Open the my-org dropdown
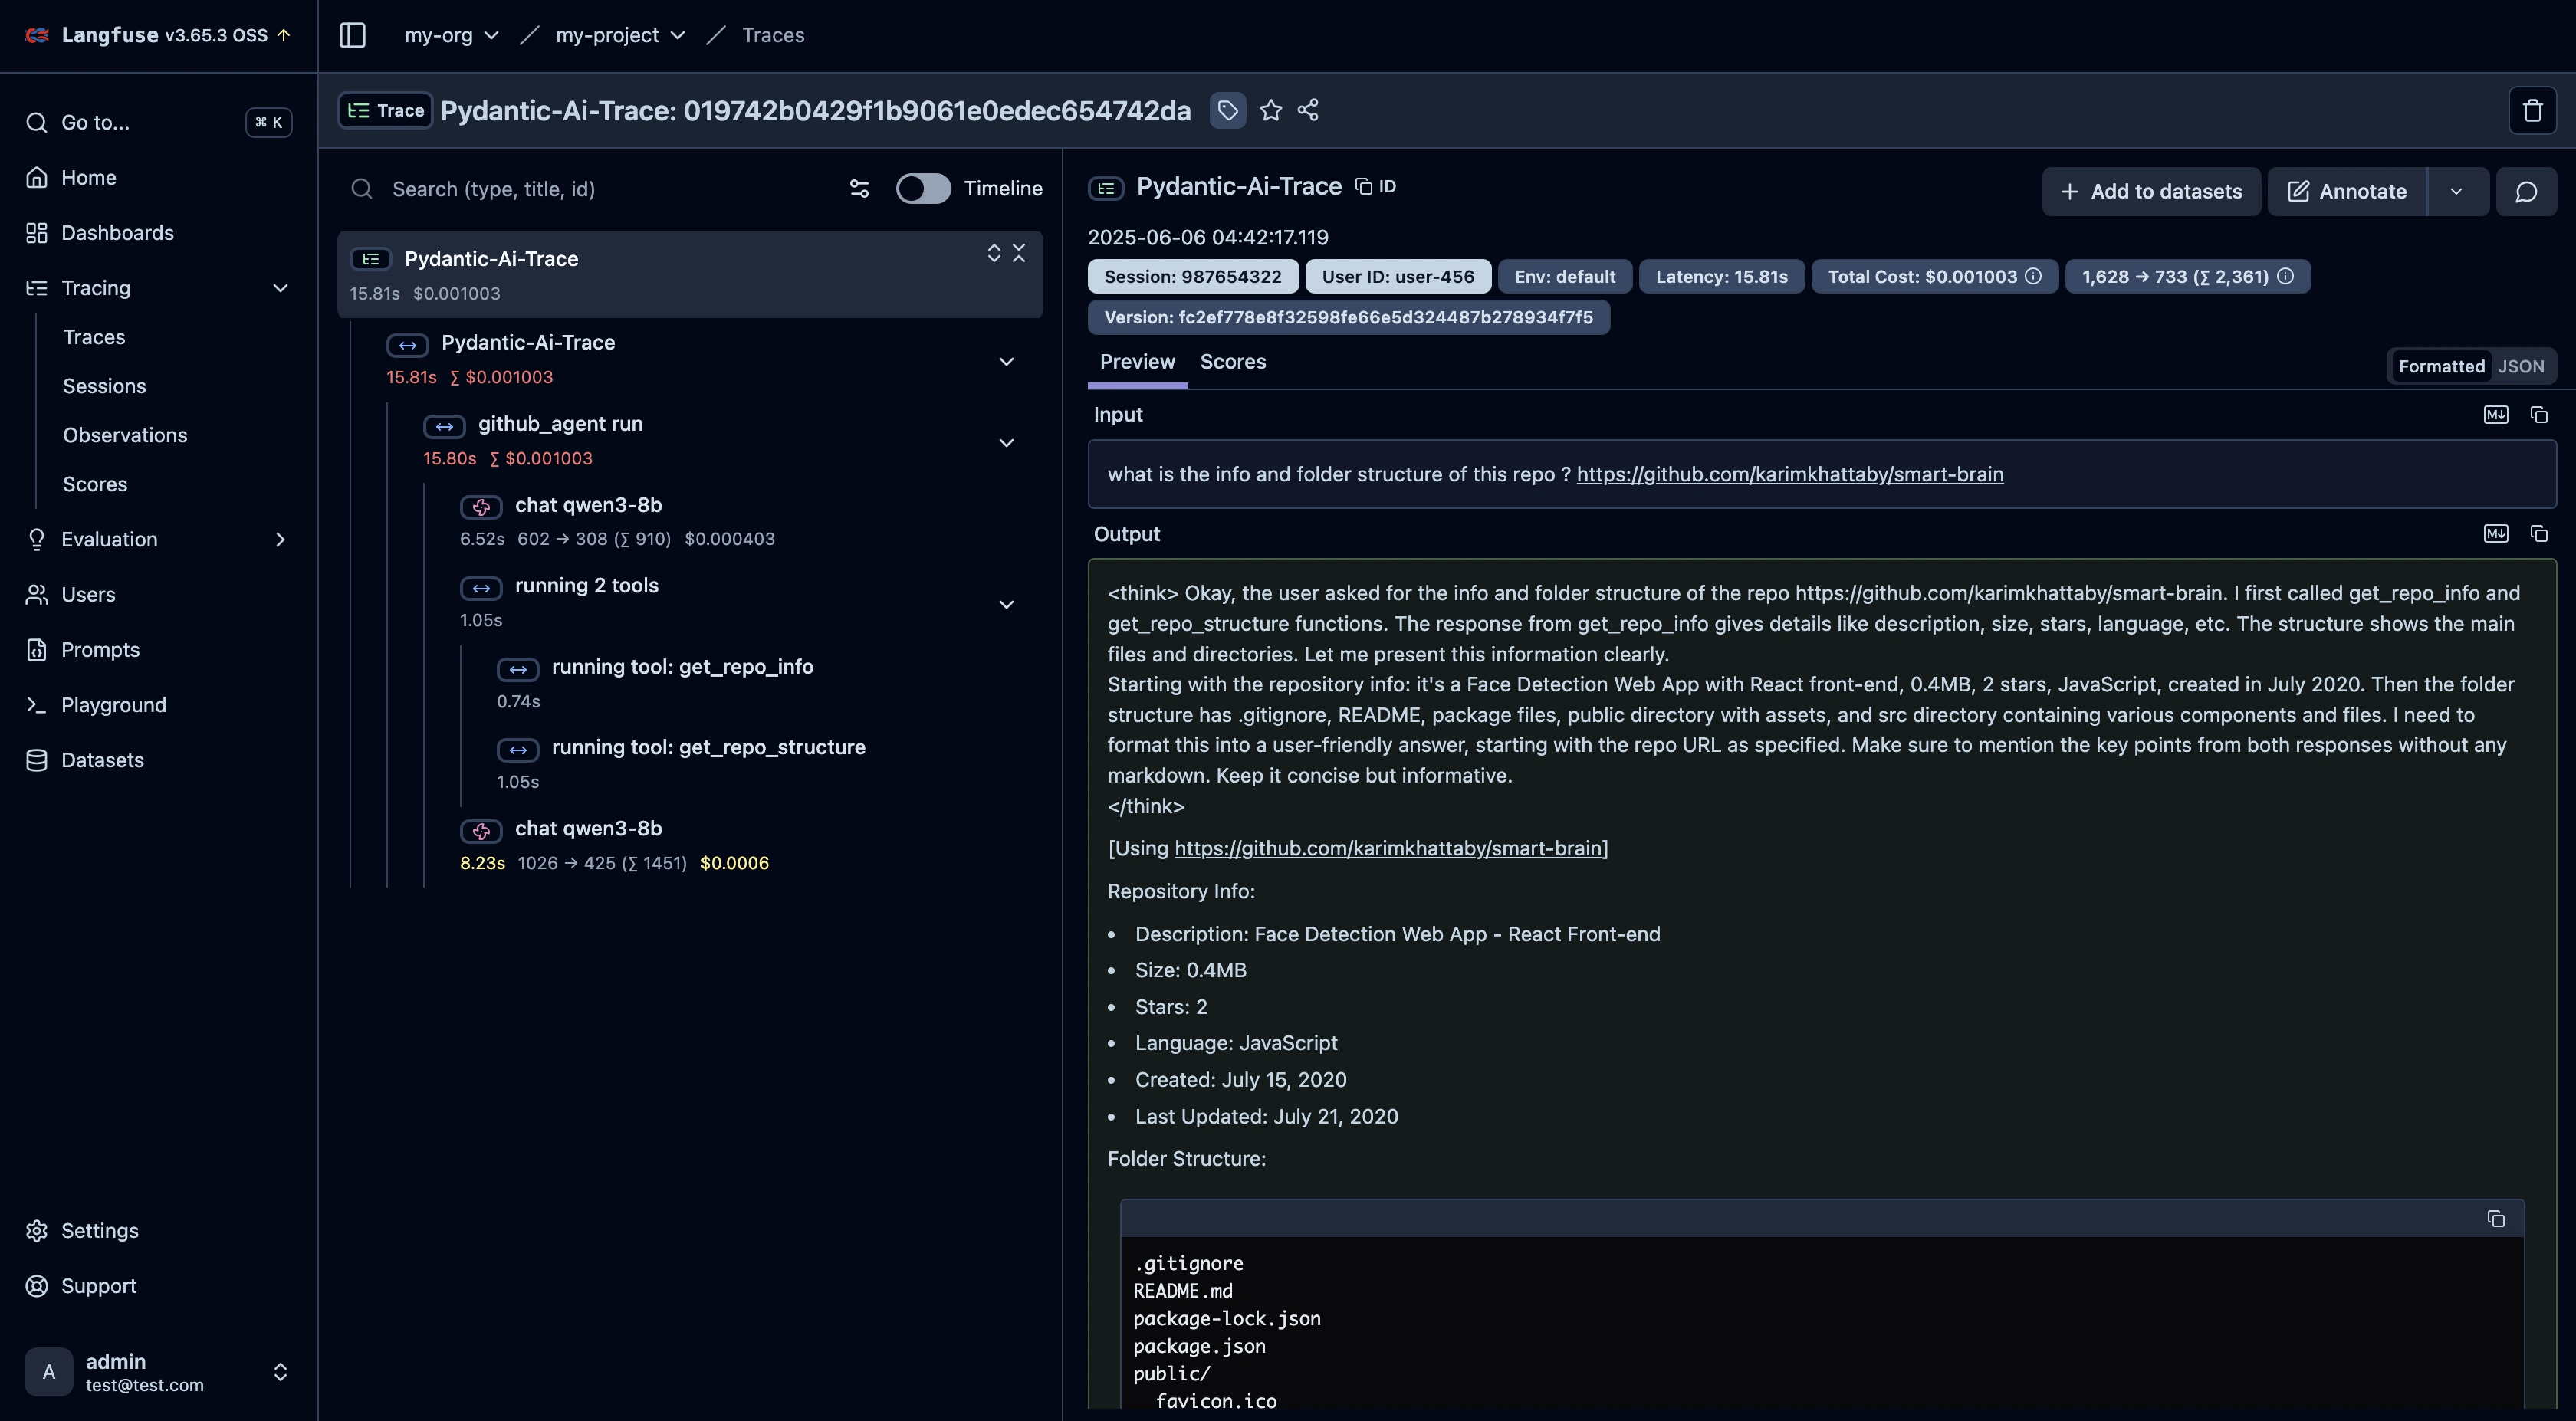The width and height of the screenshot is (2576, 1421). pyautogui.click(x=451, y=35)
